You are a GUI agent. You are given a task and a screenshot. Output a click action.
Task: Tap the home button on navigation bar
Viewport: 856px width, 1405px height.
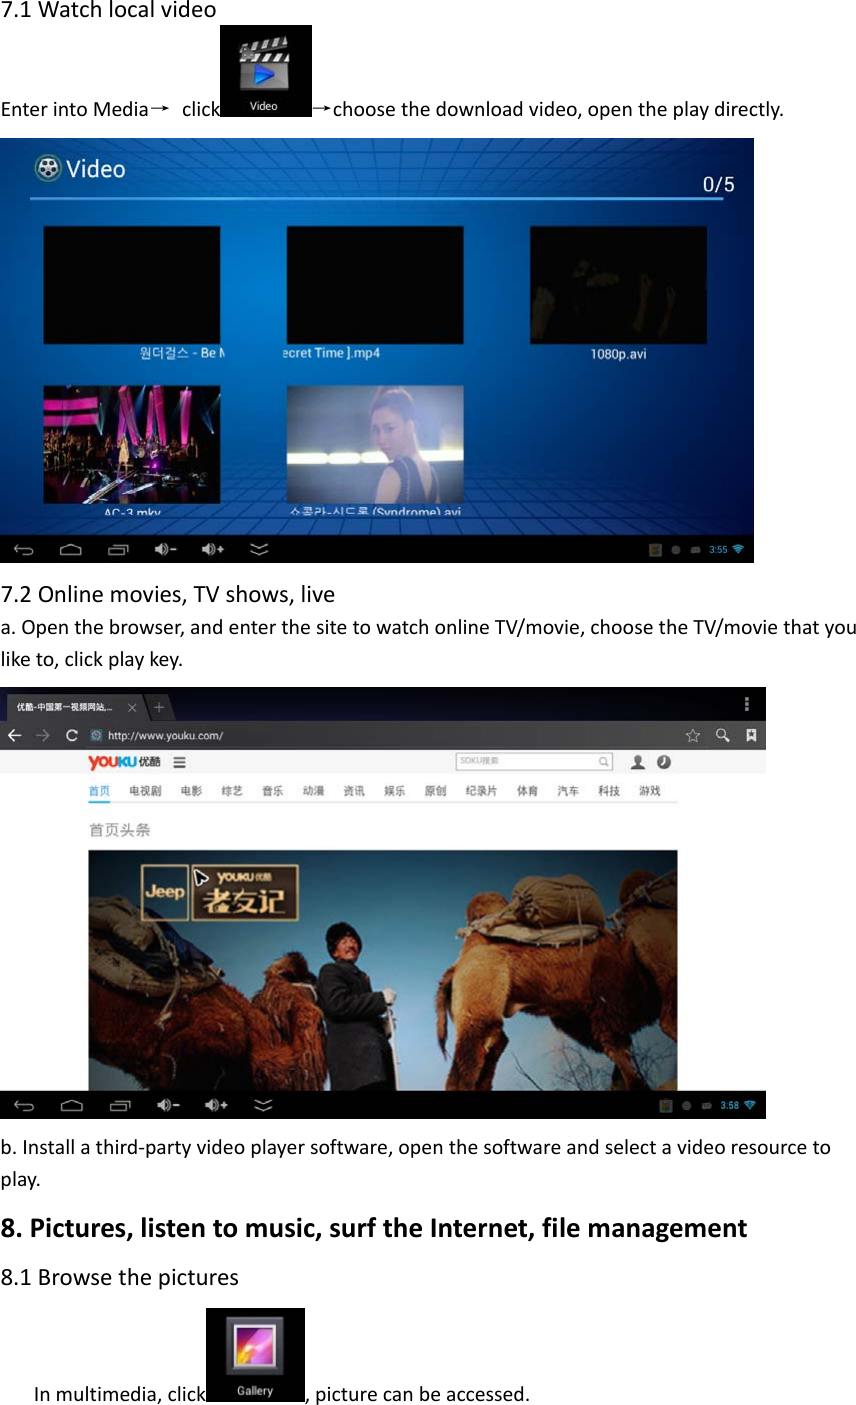click(x=71, y=548)
